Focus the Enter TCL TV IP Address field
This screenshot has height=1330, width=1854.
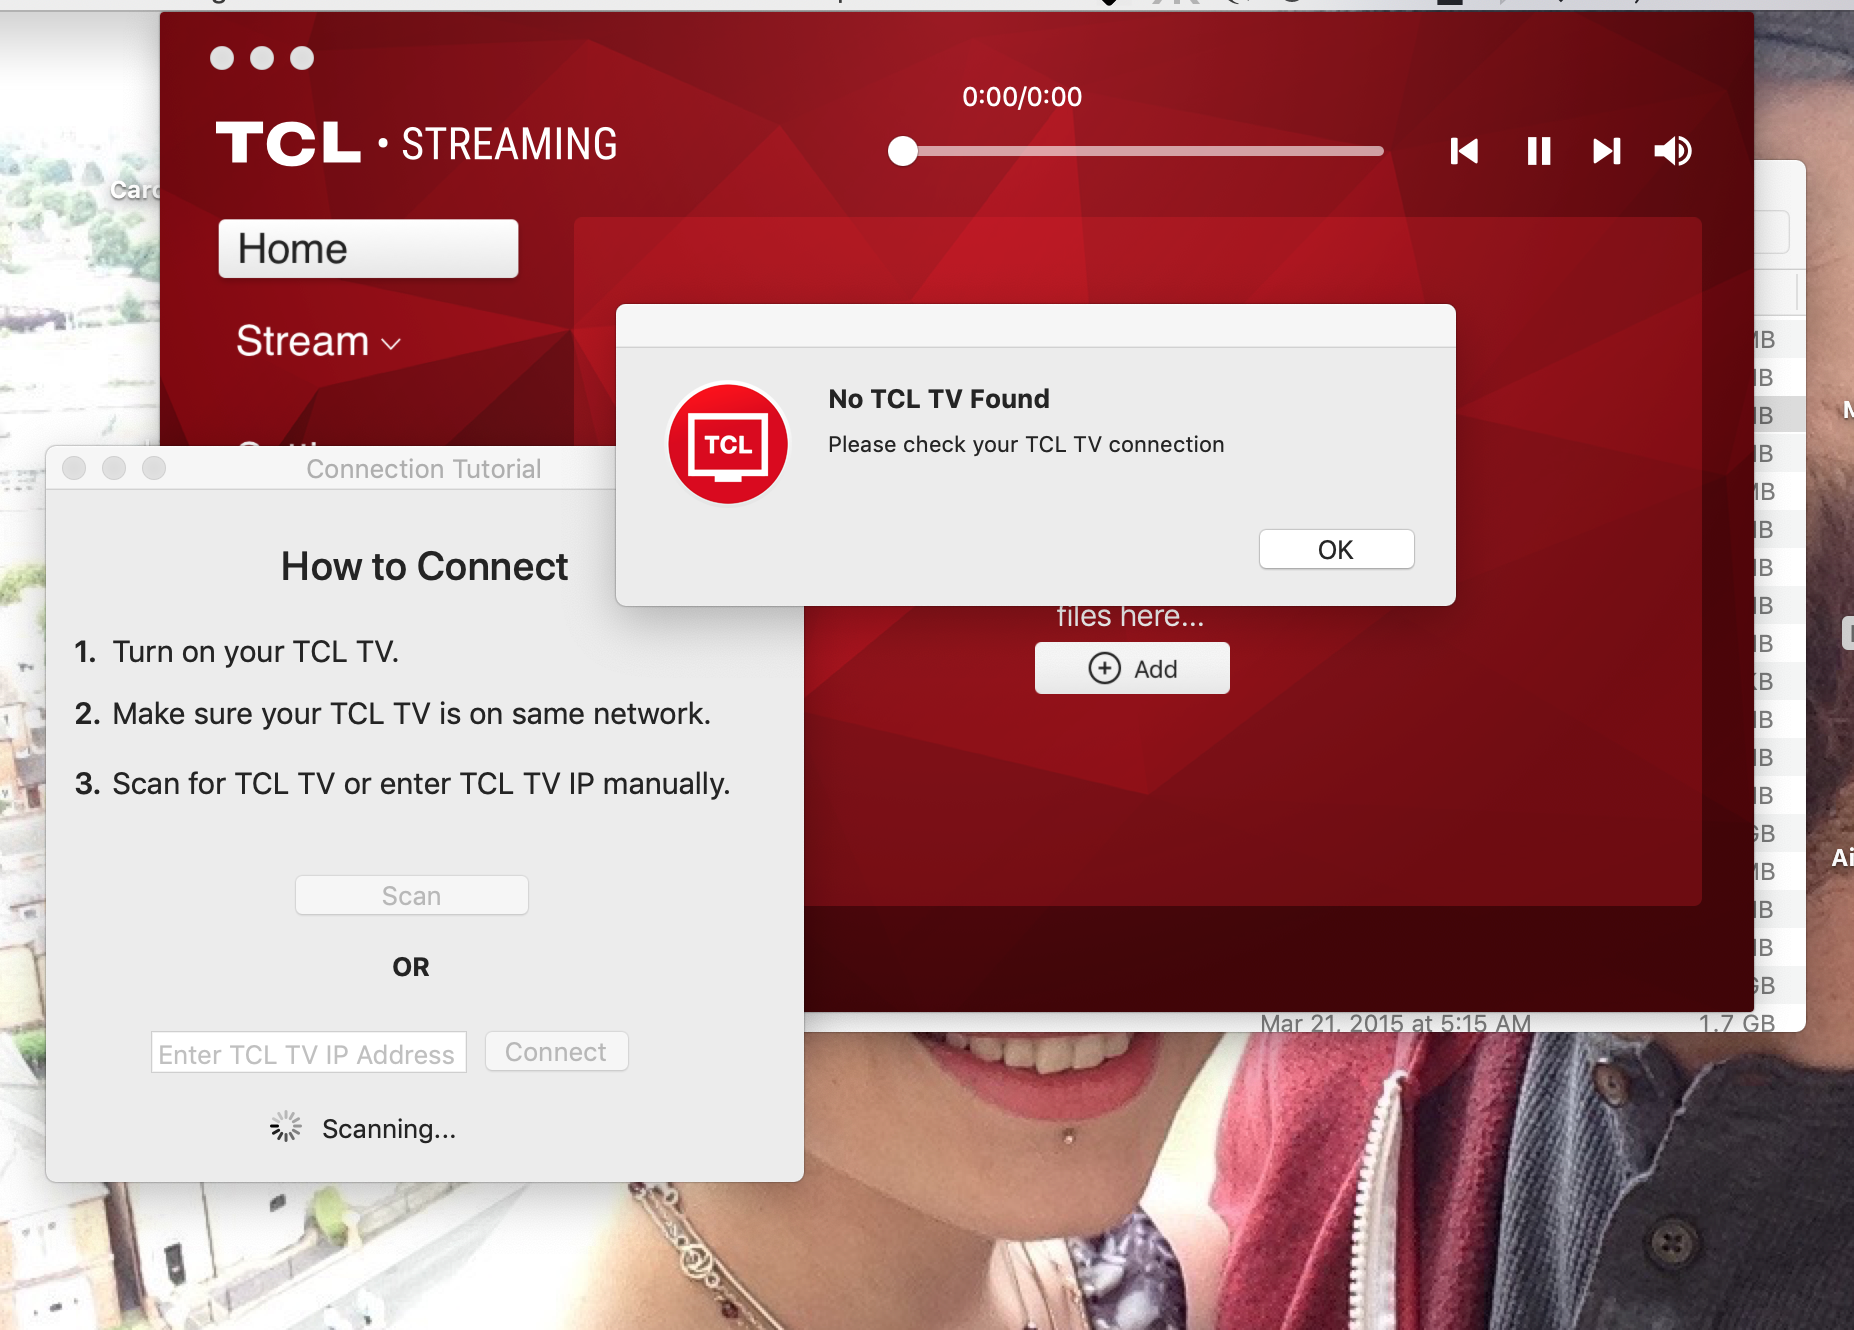pyautogui.click(x=308, y=1053)
